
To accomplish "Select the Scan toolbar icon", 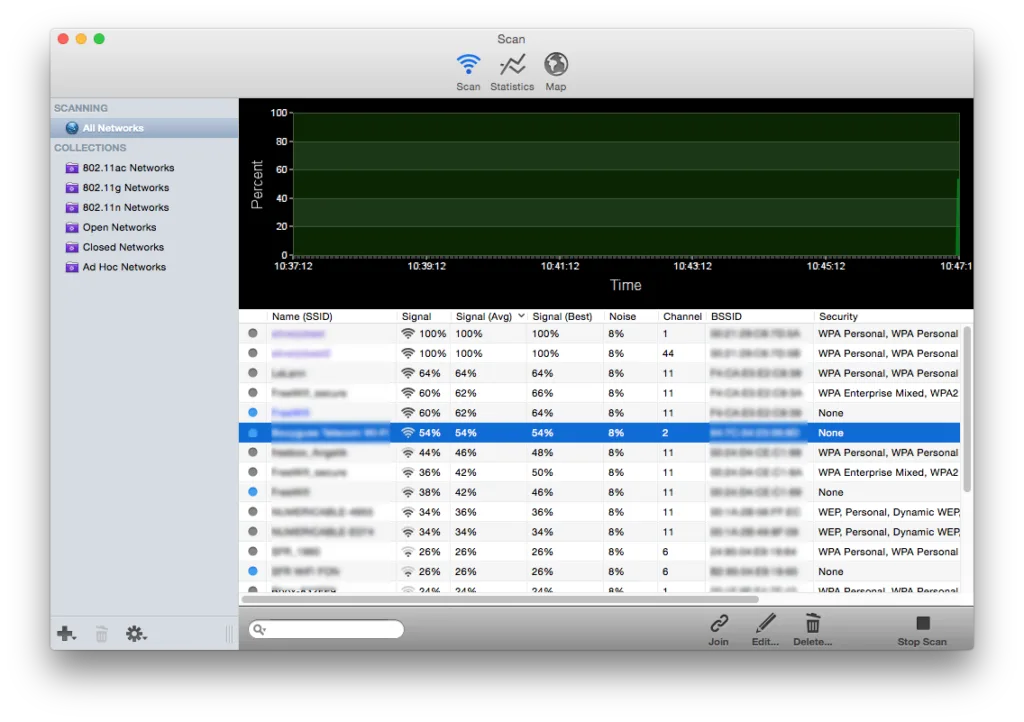I will tap(467, 67).
